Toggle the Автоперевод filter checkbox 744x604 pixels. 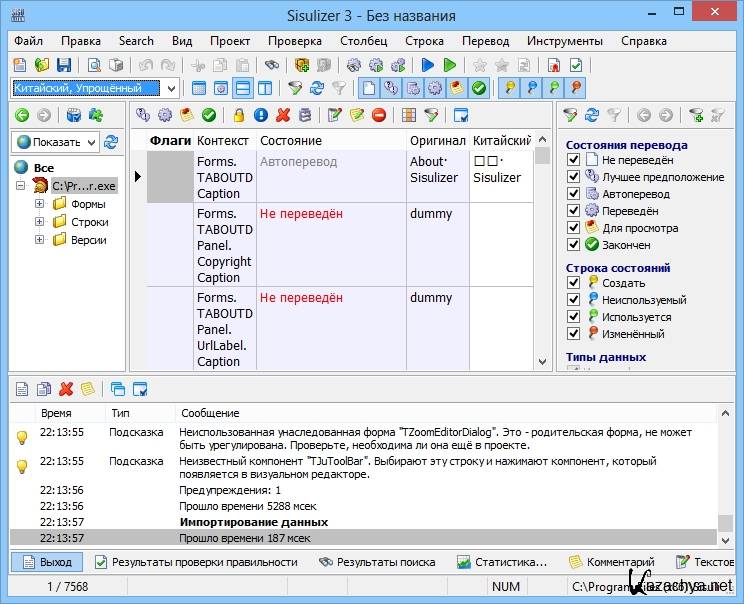coord(574,194)
